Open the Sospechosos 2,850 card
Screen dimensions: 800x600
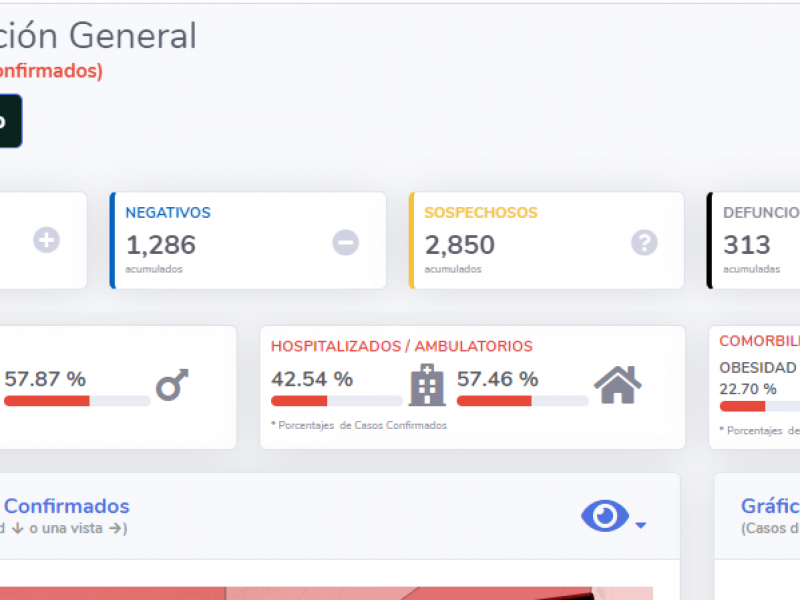(546, 241)
